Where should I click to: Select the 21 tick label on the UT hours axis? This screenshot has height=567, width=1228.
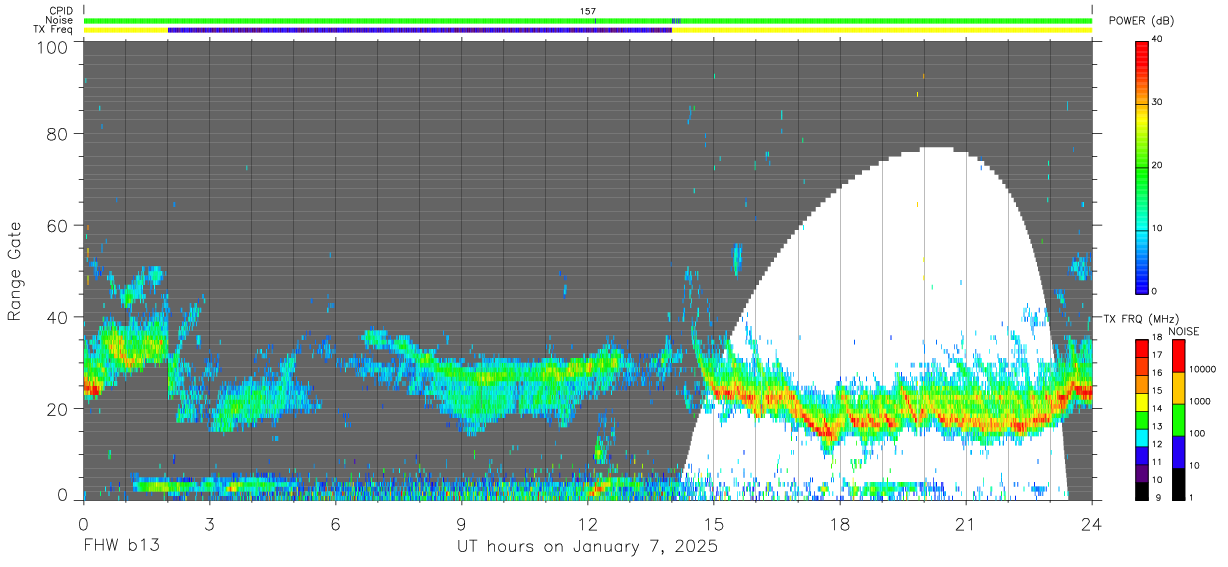(x=966, y=523)
